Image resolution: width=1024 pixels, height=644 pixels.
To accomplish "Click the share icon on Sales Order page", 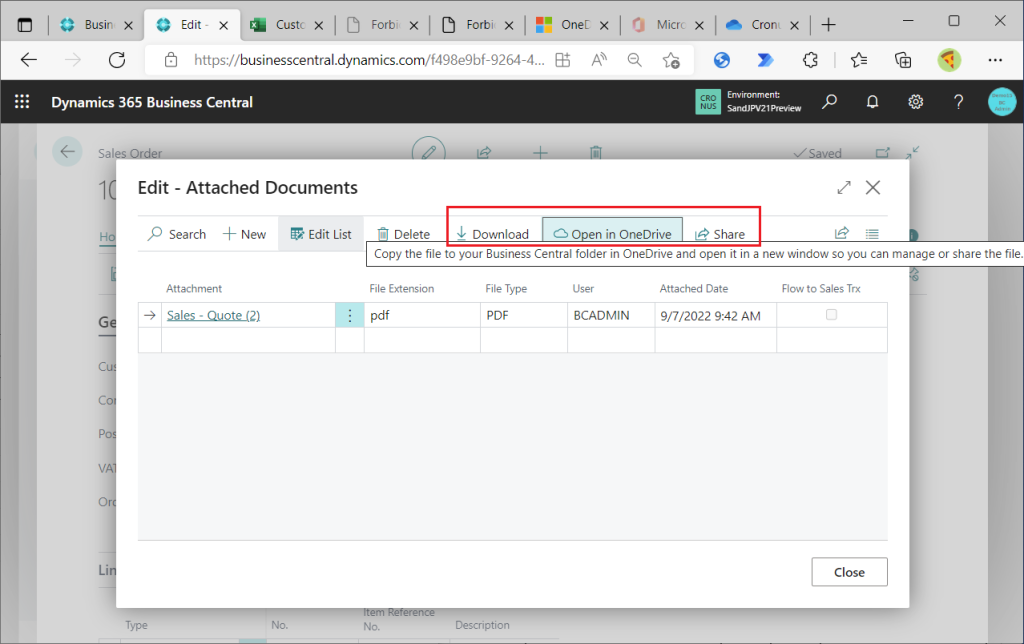I will 484,153.
